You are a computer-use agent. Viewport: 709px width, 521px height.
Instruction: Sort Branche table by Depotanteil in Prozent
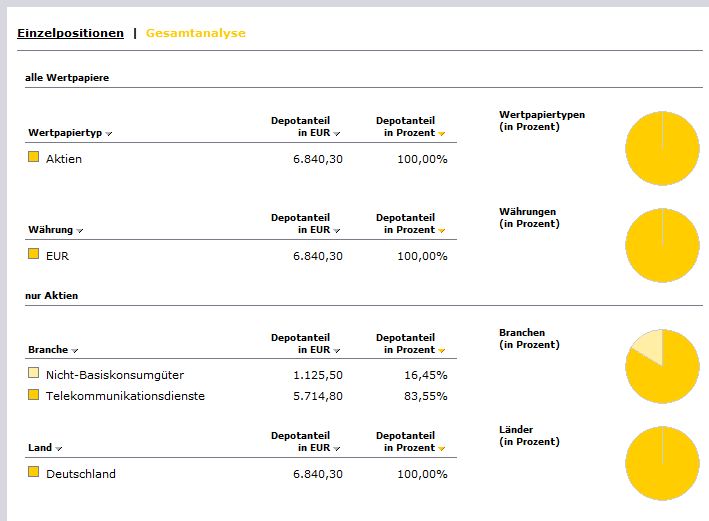pos(441,351)
